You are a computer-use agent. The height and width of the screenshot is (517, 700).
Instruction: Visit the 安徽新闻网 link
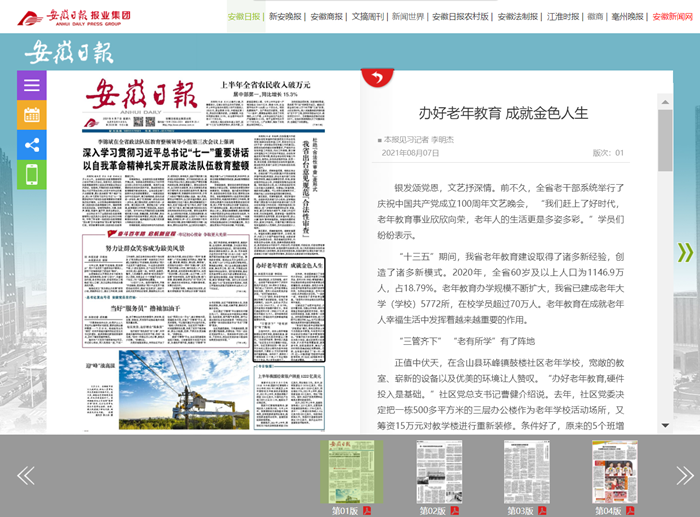[672, 17]
